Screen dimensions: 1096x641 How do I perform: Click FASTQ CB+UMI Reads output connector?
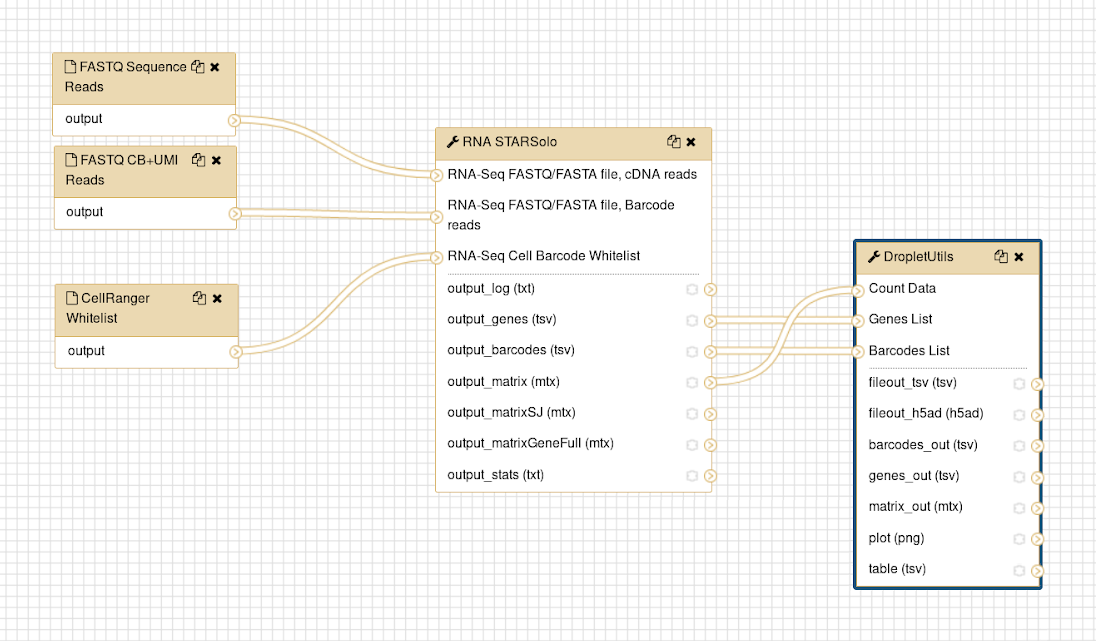point(235,213)
